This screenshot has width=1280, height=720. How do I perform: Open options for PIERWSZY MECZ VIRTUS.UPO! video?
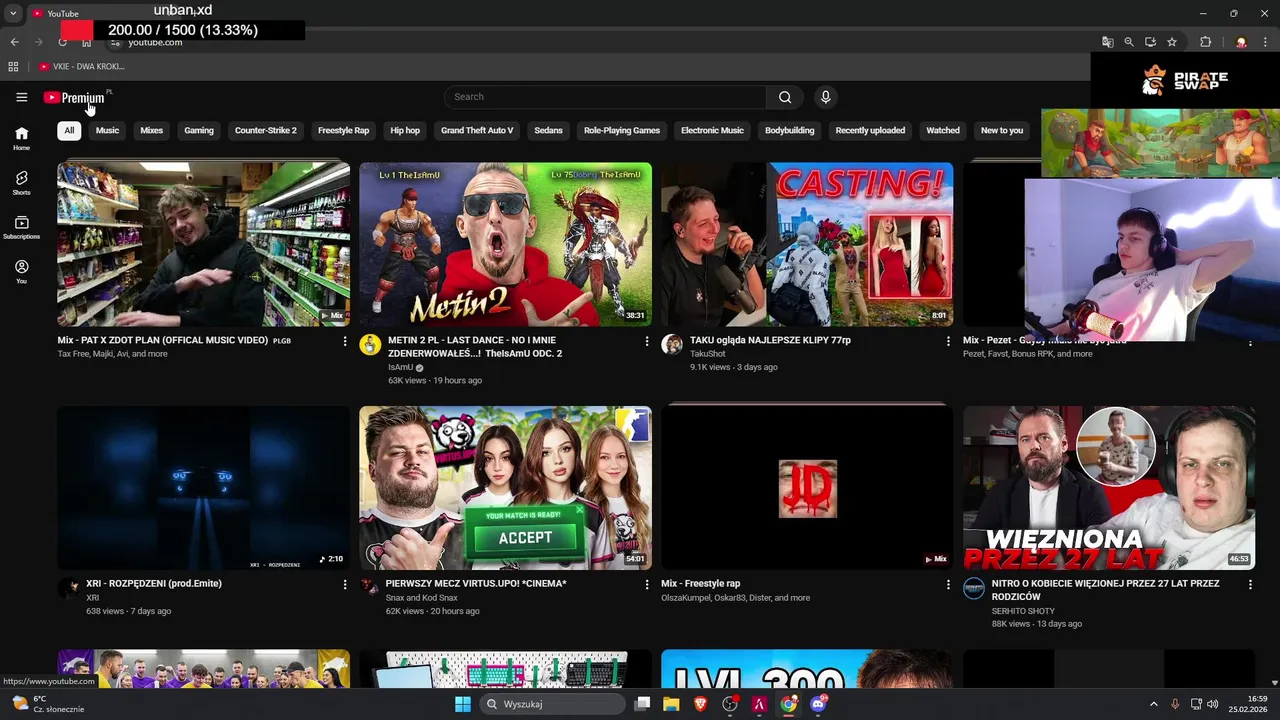647,584
